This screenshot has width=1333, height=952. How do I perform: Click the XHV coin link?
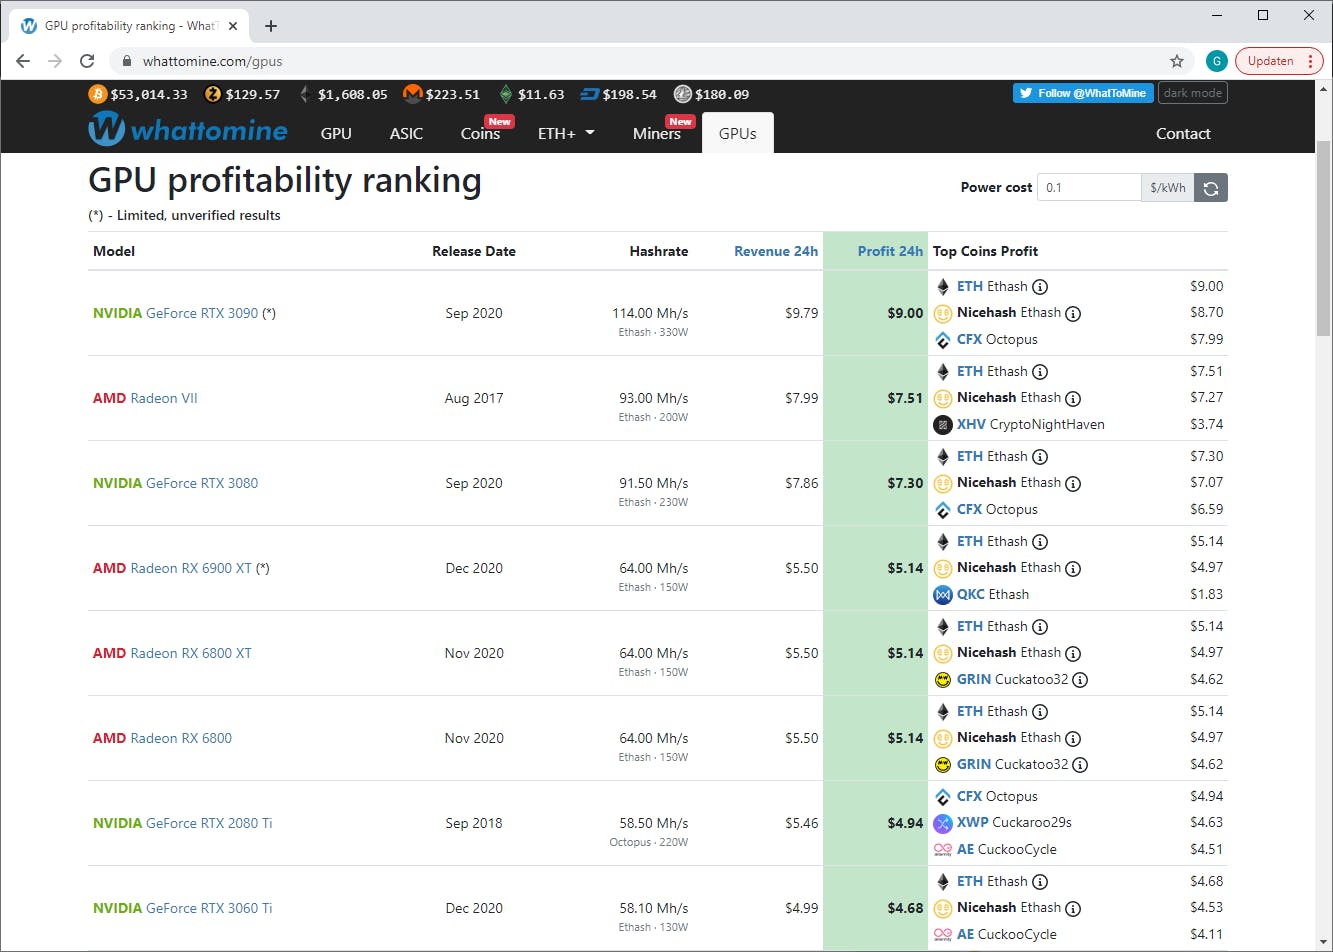[x=971, y=424]
